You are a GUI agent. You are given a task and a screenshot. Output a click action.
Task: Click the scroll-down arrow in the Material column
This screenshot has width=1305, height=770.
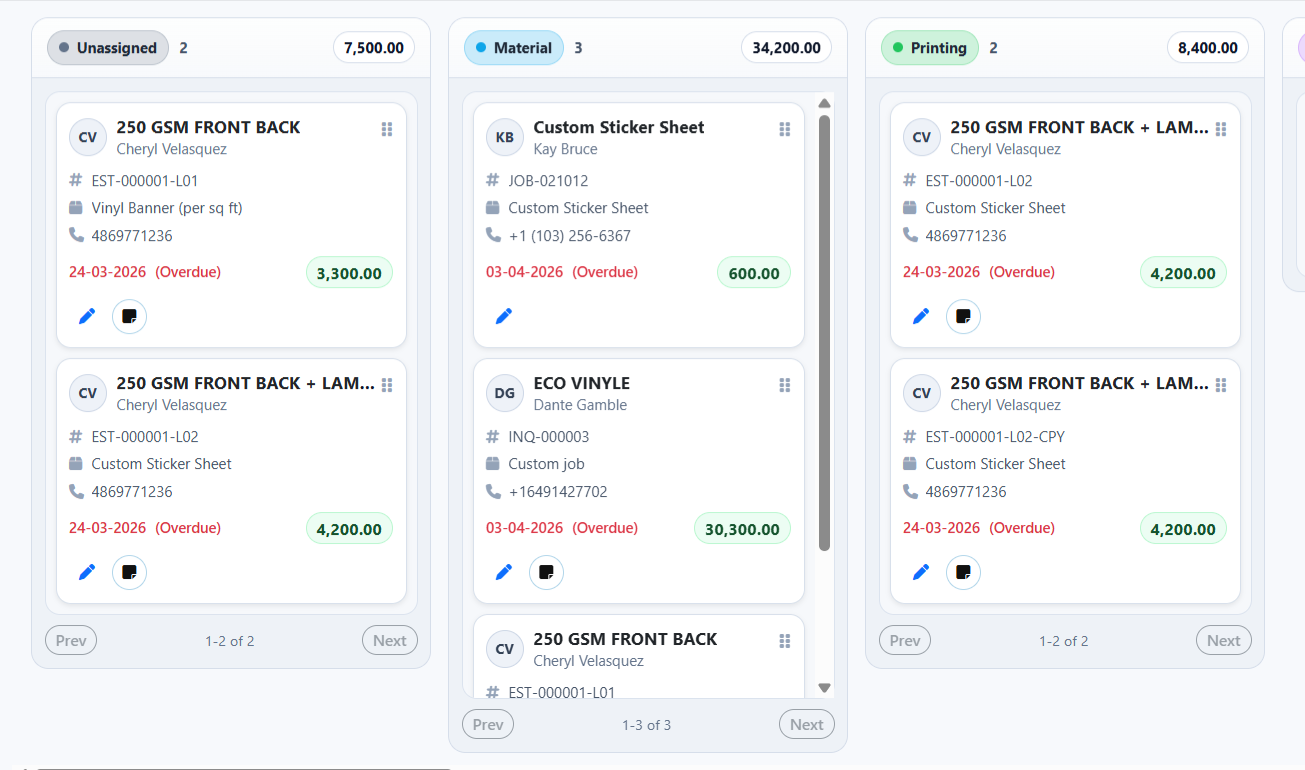pyautogui.click(x=825, y=688)
